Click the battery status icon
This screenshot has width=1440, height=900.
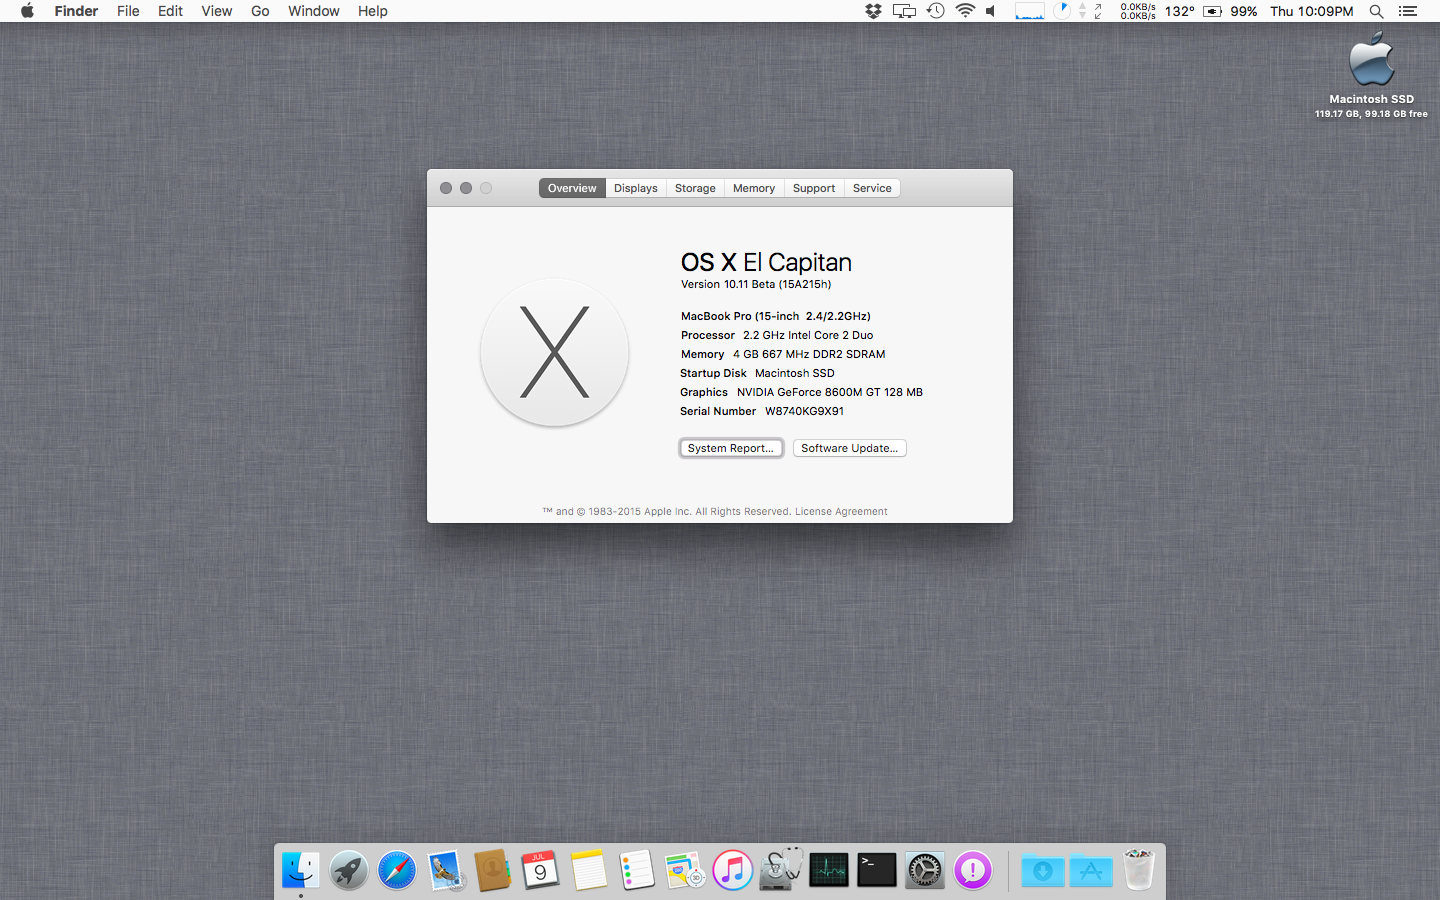tap(1212, 11)
